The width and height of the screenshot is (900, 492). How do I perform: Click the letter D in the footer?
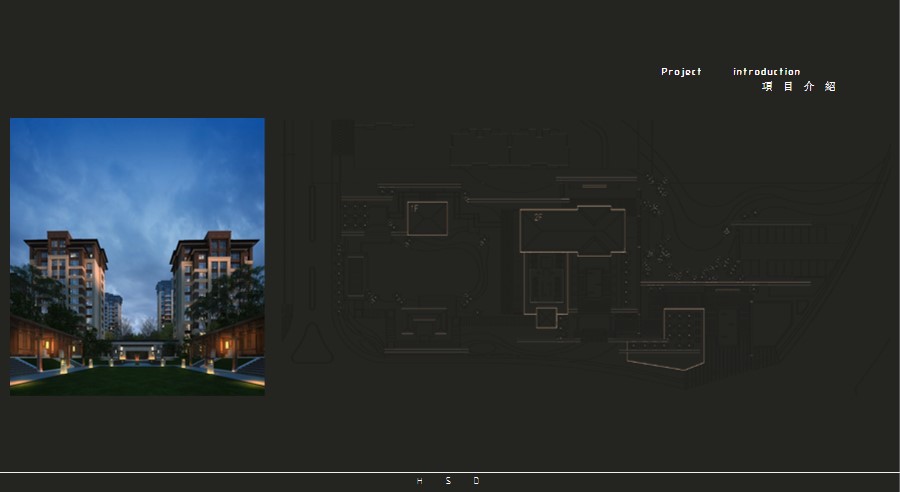tap(476, 481)
